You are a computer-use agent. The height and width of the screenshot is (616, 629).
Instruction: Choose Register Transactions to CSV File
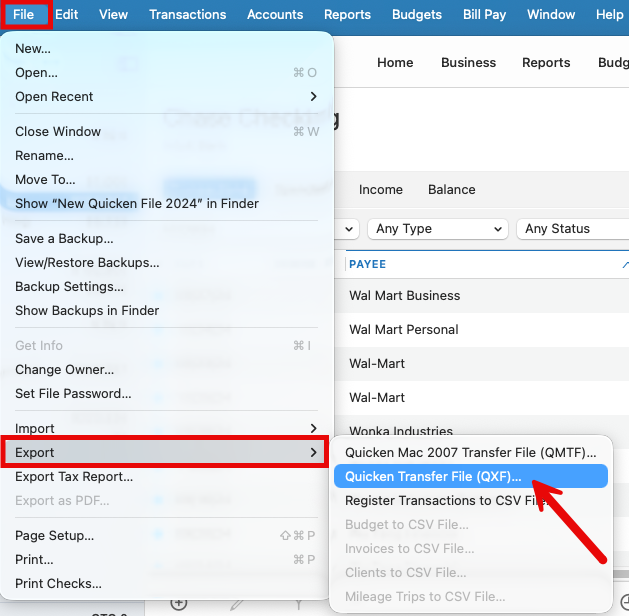[471, 501]
